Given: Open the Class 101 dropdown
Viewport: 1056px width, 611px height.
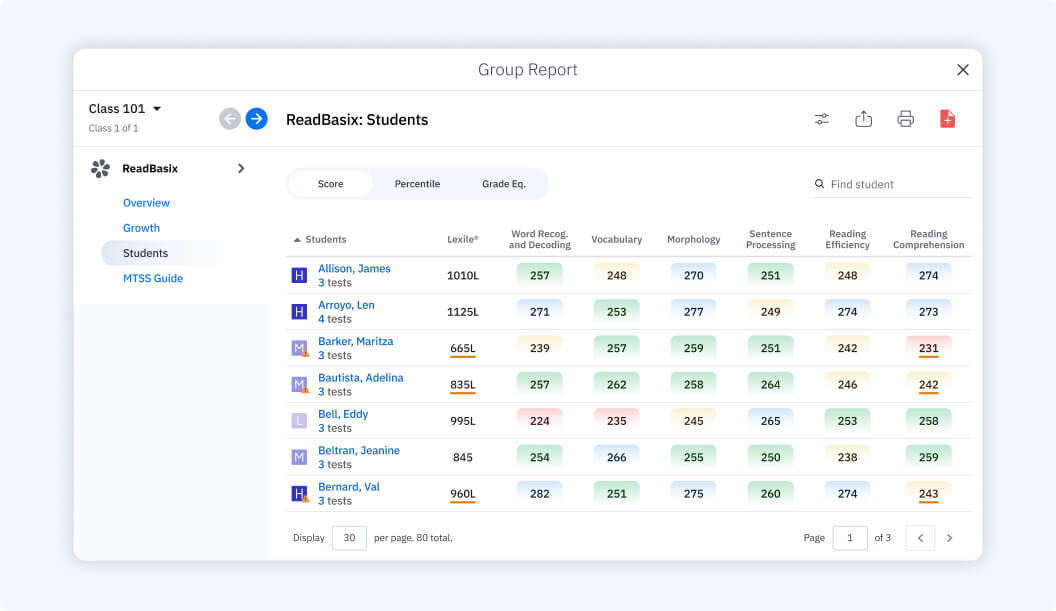Looking at the screenshot, I should [x=125, y=108].
